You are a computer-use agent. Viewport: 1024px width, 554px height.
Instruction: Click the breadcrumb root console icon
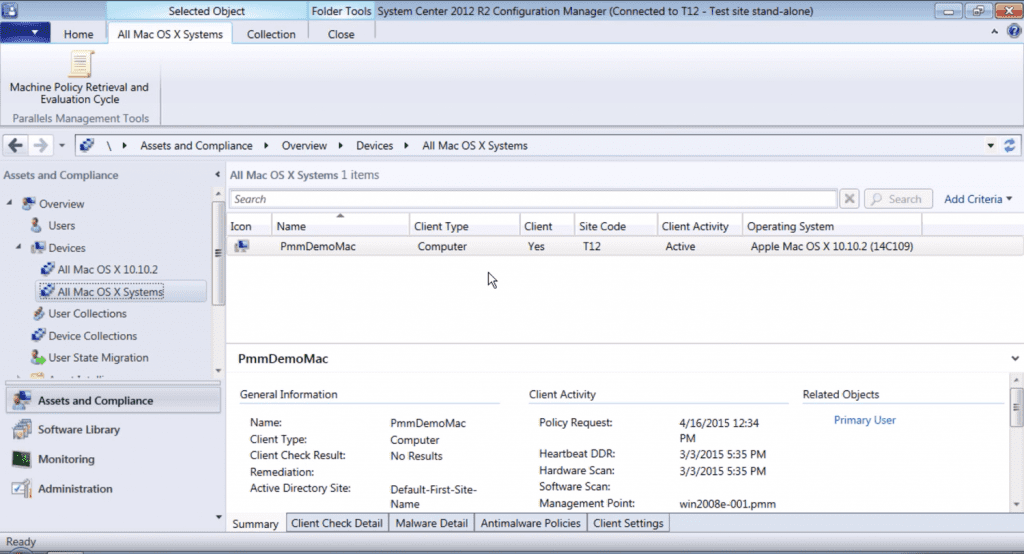coord(87,145)
